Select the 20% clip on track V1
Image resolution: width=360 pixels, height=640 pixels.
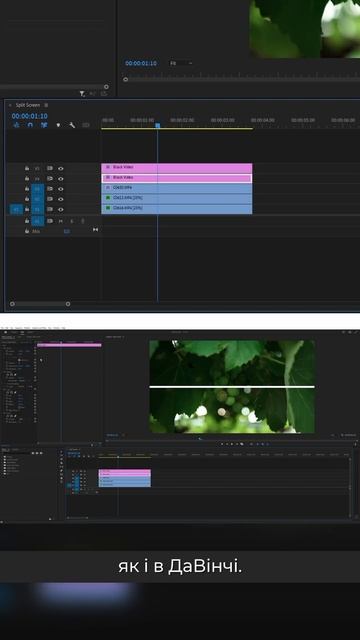[x=177, y=209]
